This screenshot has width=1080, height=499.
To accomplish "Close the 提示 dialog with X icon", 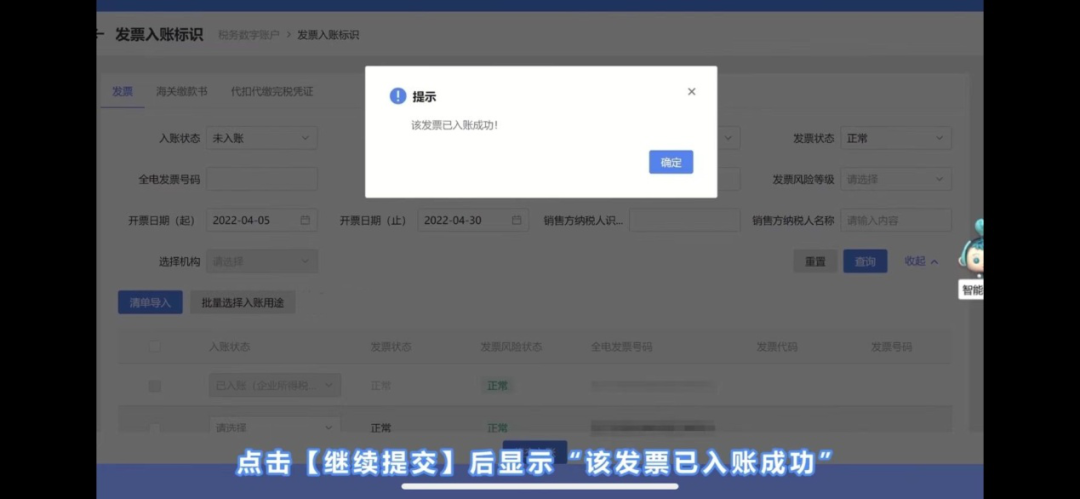I will coord(692,92).
